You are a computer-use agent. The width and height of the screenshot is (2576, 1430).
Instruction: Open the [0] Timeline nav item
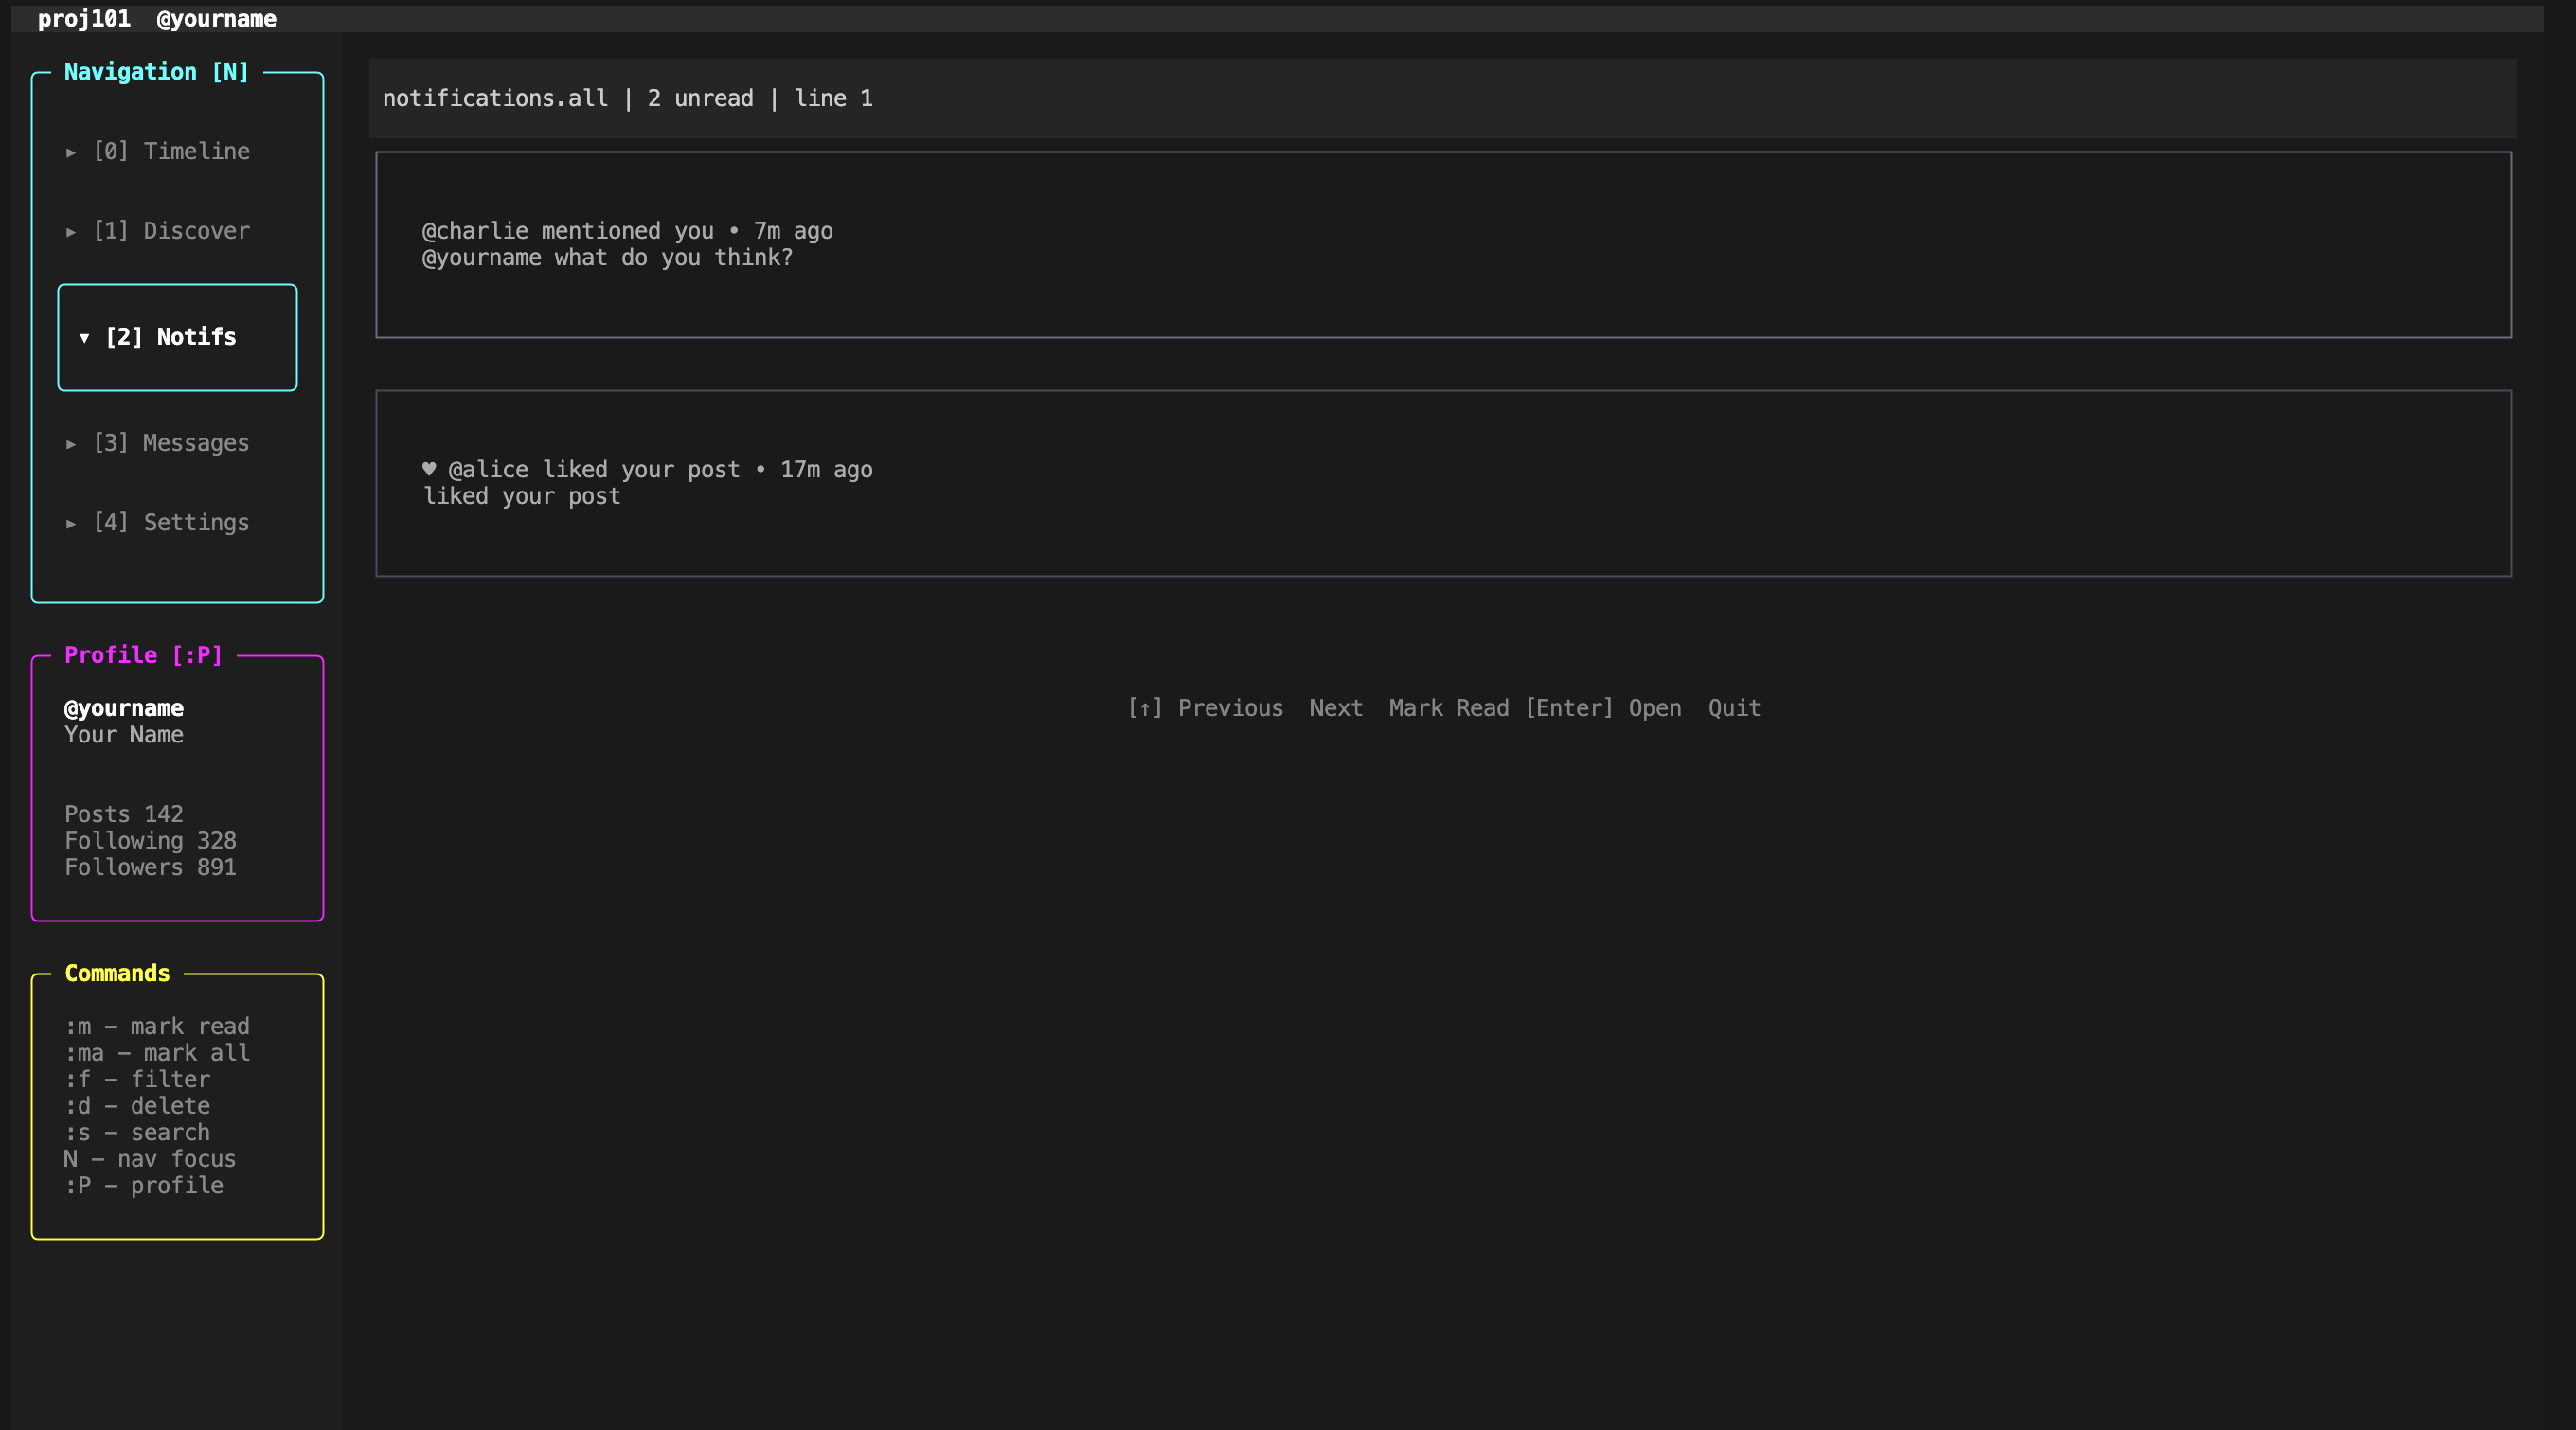pyautogui.click(x=171, y=151)
